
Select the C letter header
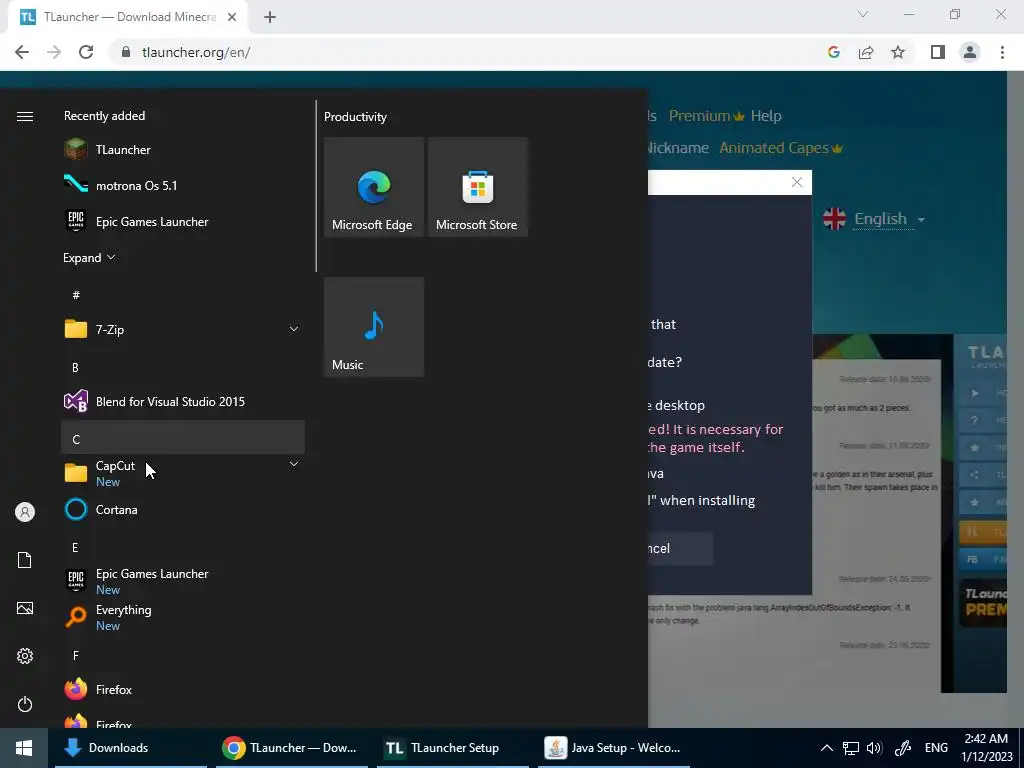[183, 438]
